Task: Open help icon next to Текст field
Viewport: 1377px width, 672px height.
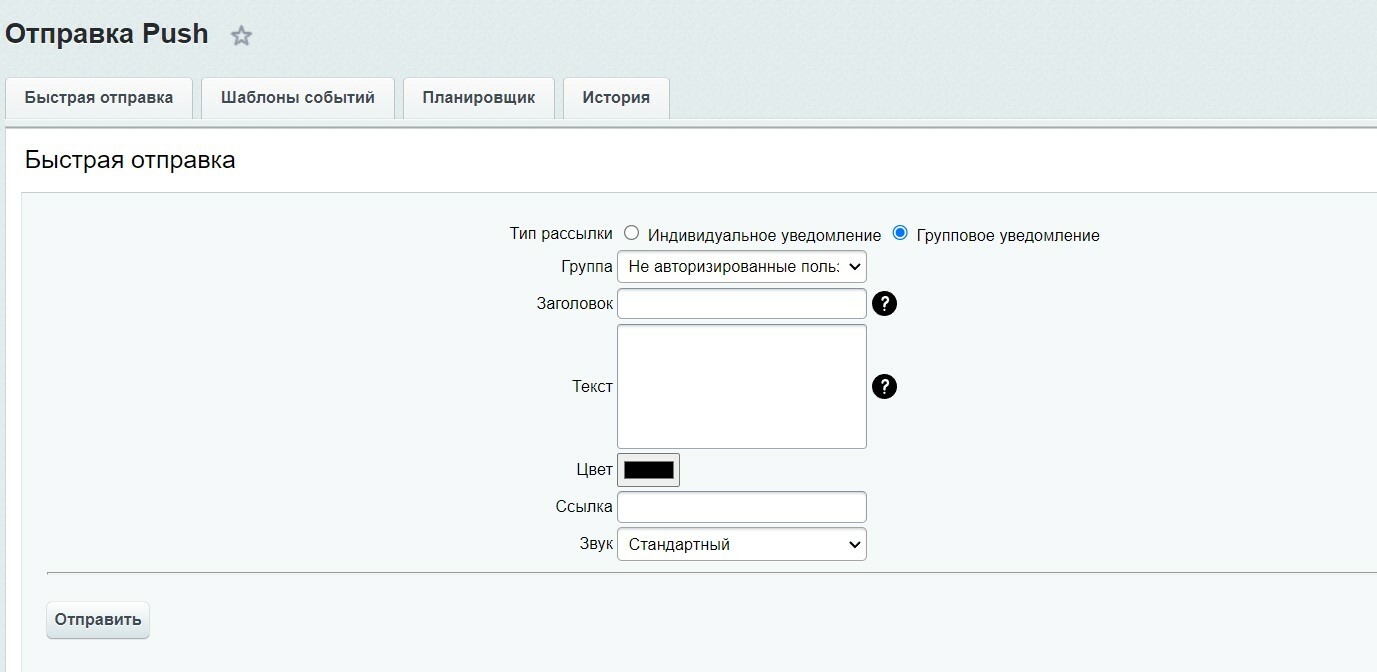Action: 884,386
